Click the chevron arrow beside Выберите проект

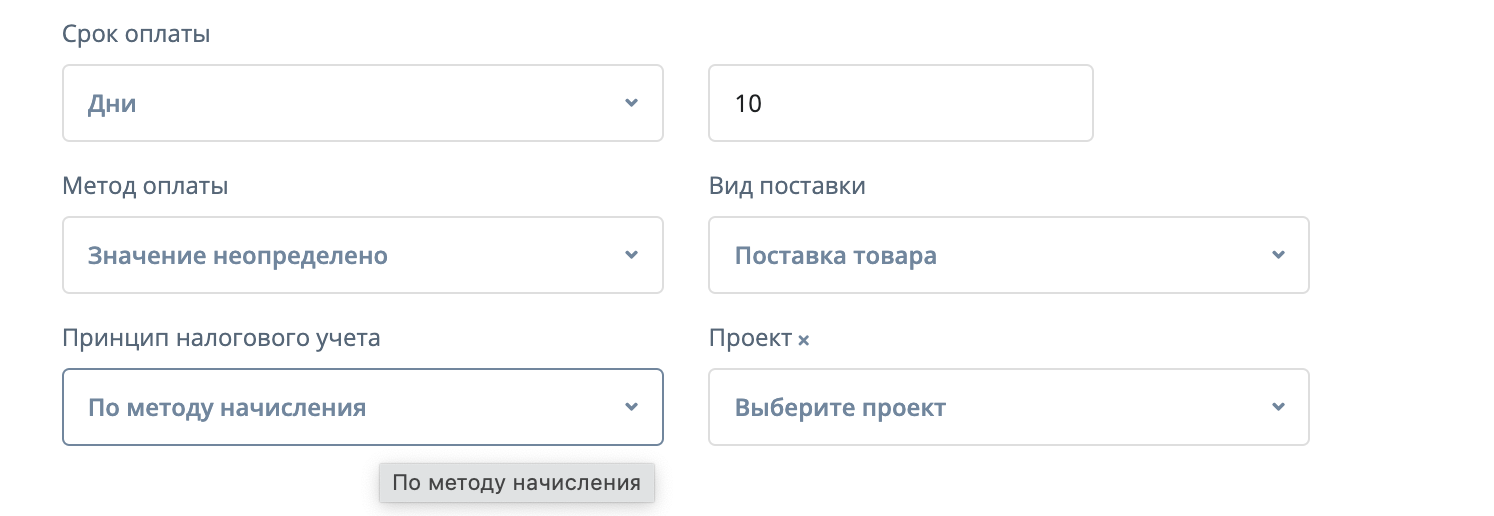click(1277, 407)
